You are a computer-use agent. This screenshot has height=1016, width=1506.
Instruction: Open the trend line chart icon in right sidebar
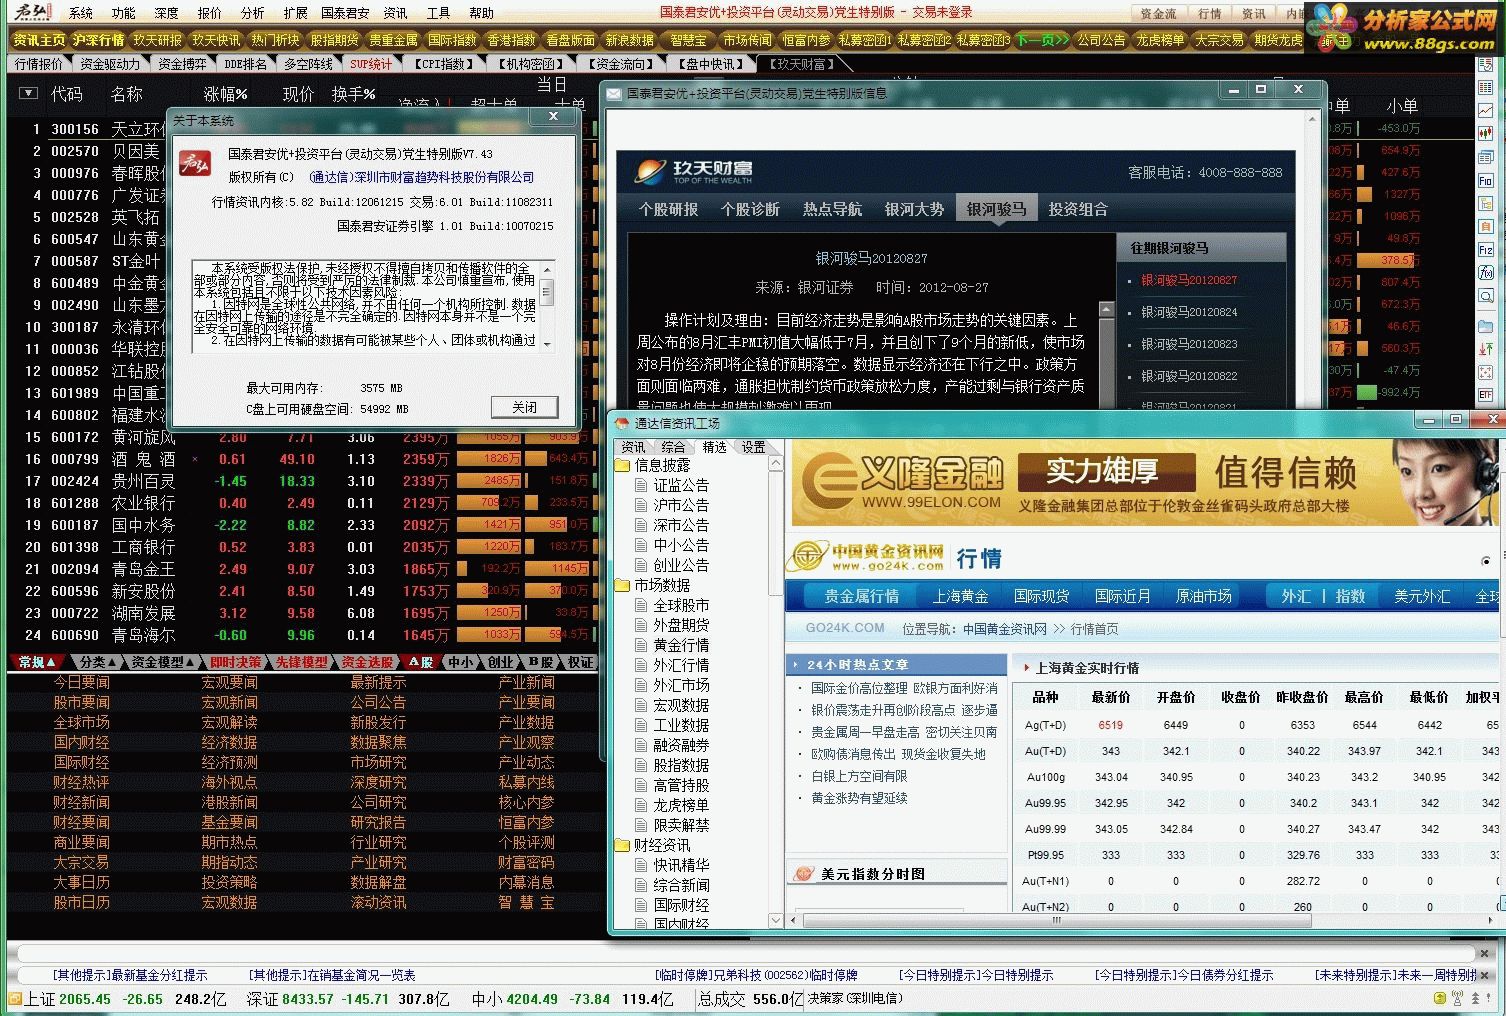coord(1485,110)
